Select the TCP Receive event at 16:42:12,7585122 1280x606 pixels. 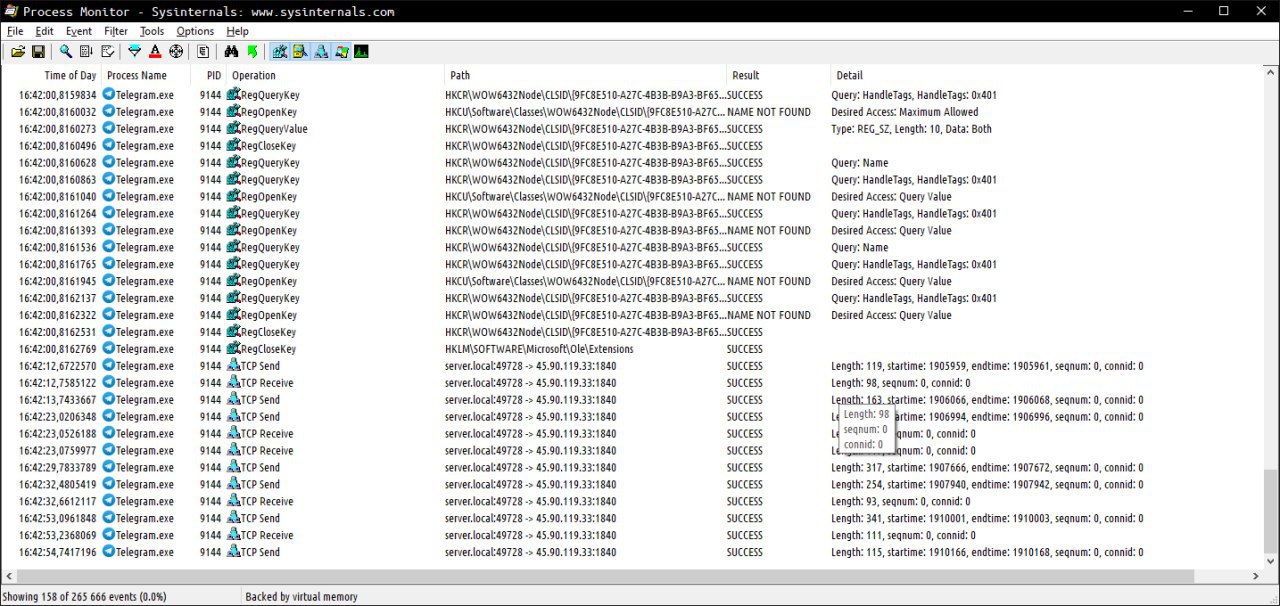click(x=630, y=383)
